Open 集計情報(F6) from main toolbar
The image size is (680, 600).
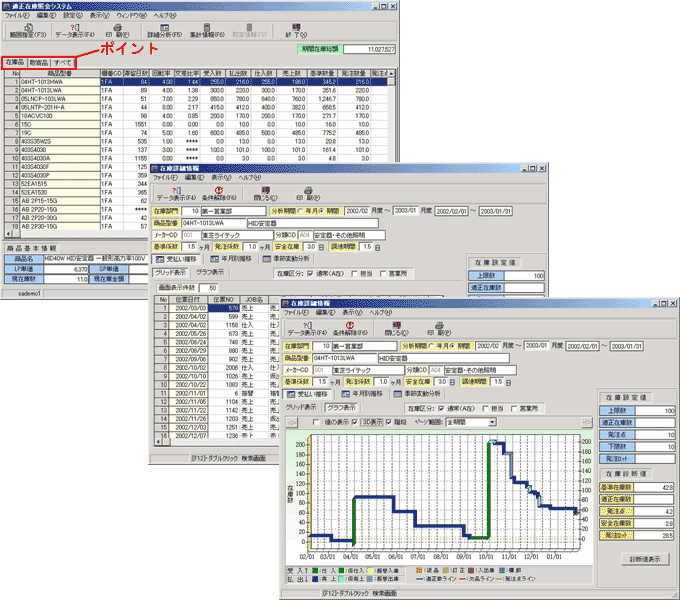[x=207, y=31]
